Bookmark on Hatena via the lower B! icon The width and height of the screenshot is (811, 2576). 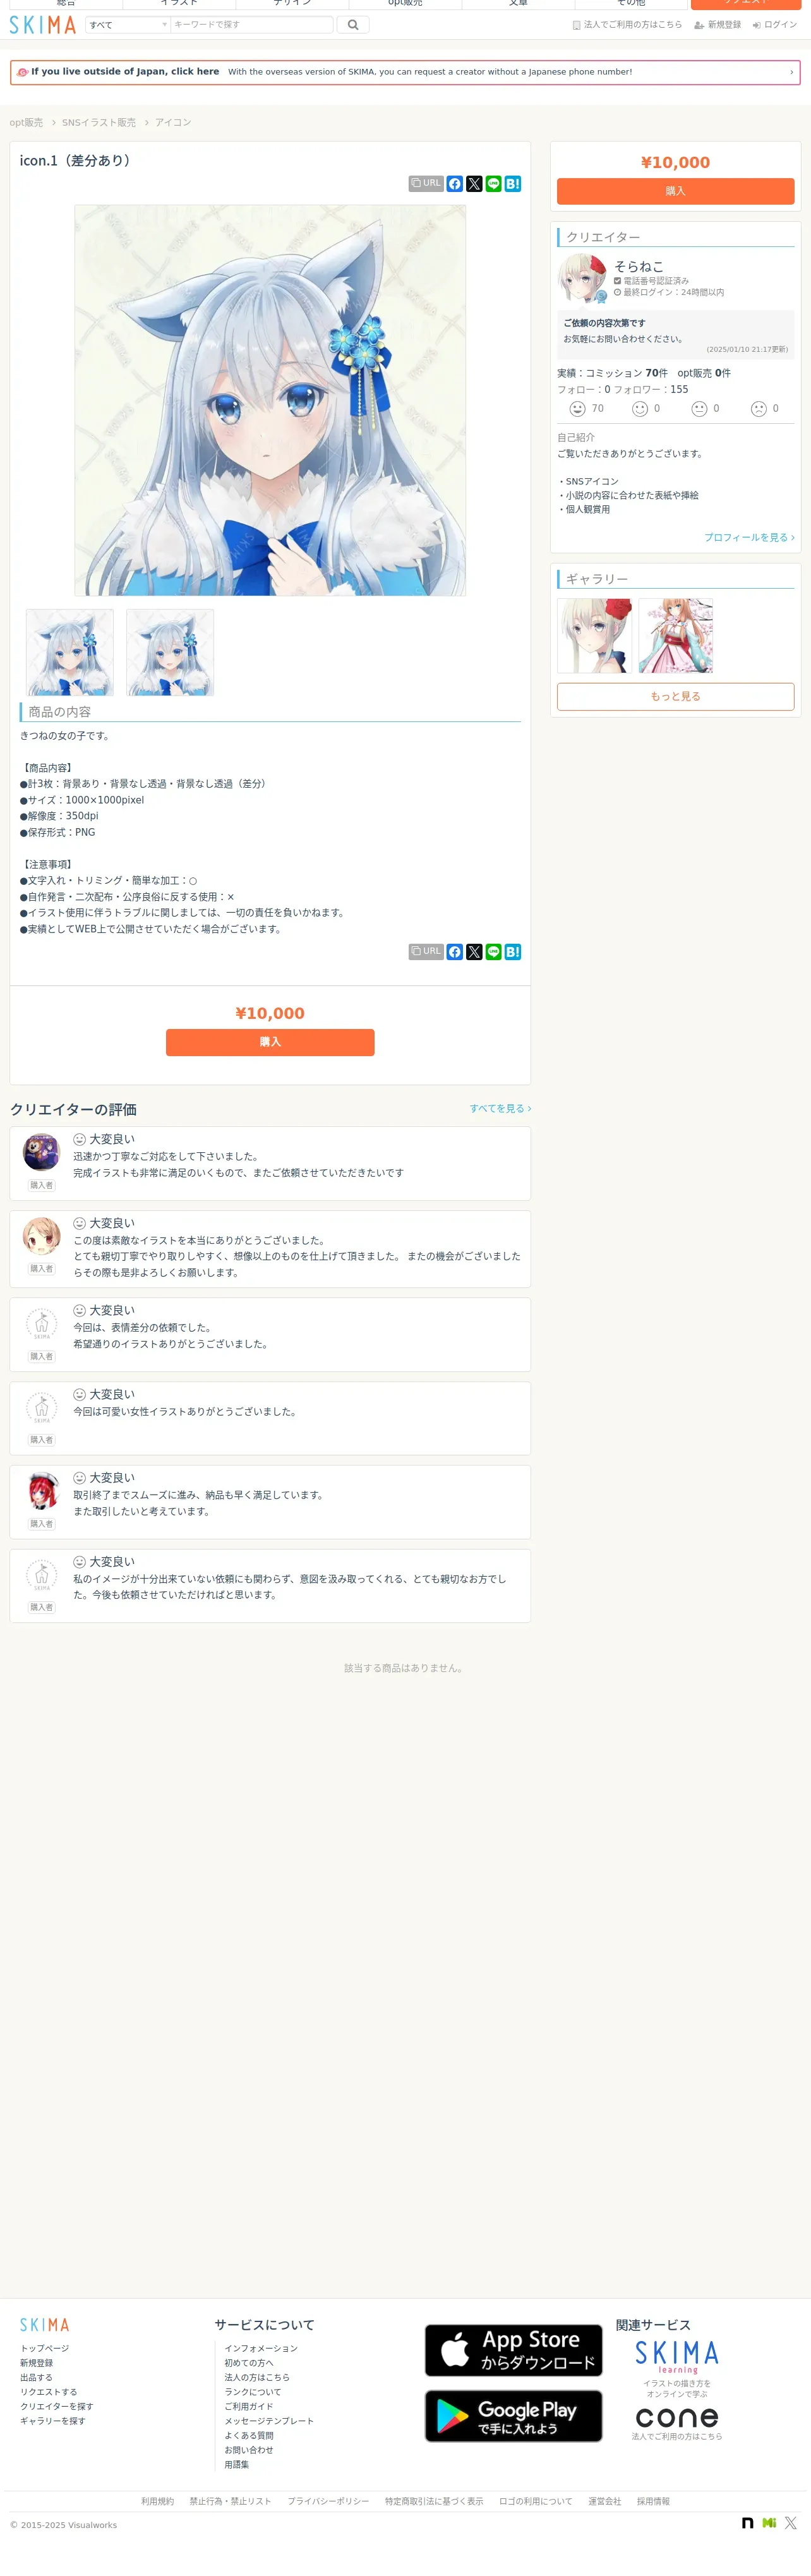click(513, 952)
